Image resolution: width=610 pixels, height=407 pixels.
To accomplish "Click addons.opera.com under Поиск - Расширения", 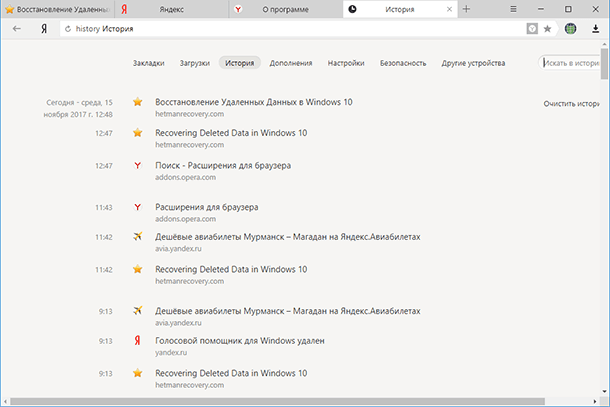I will [186, 177].
